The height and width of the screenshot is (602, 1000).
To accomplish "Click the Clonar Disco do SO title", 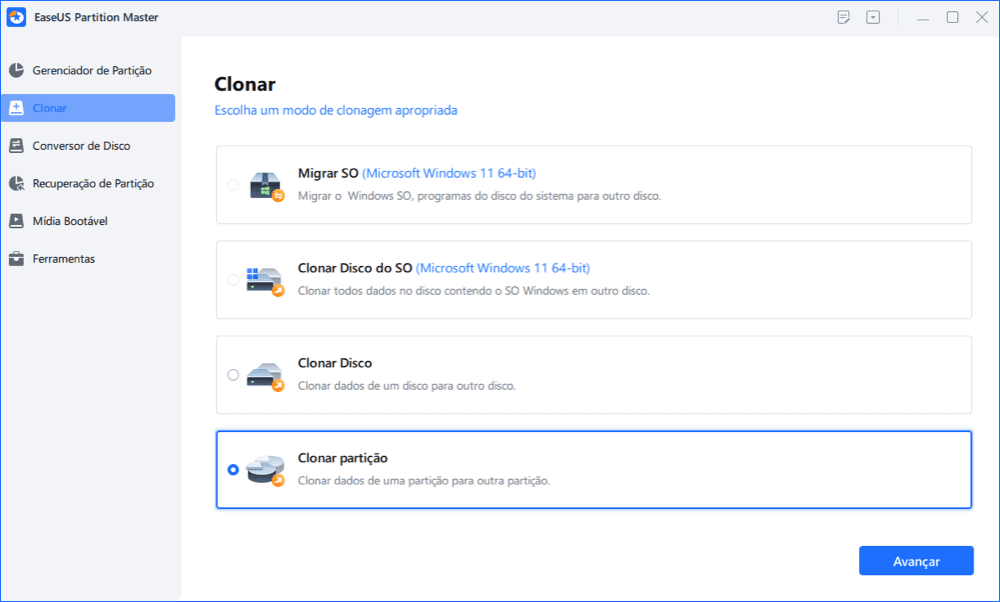I will coord(355,268).
